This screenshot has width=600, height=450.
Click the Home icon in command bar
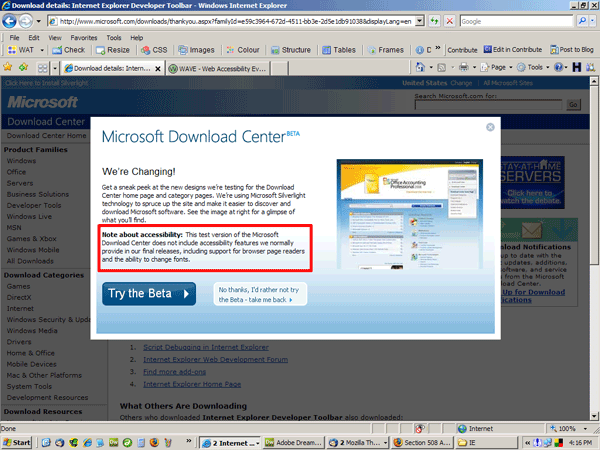(x=420, y=68)
